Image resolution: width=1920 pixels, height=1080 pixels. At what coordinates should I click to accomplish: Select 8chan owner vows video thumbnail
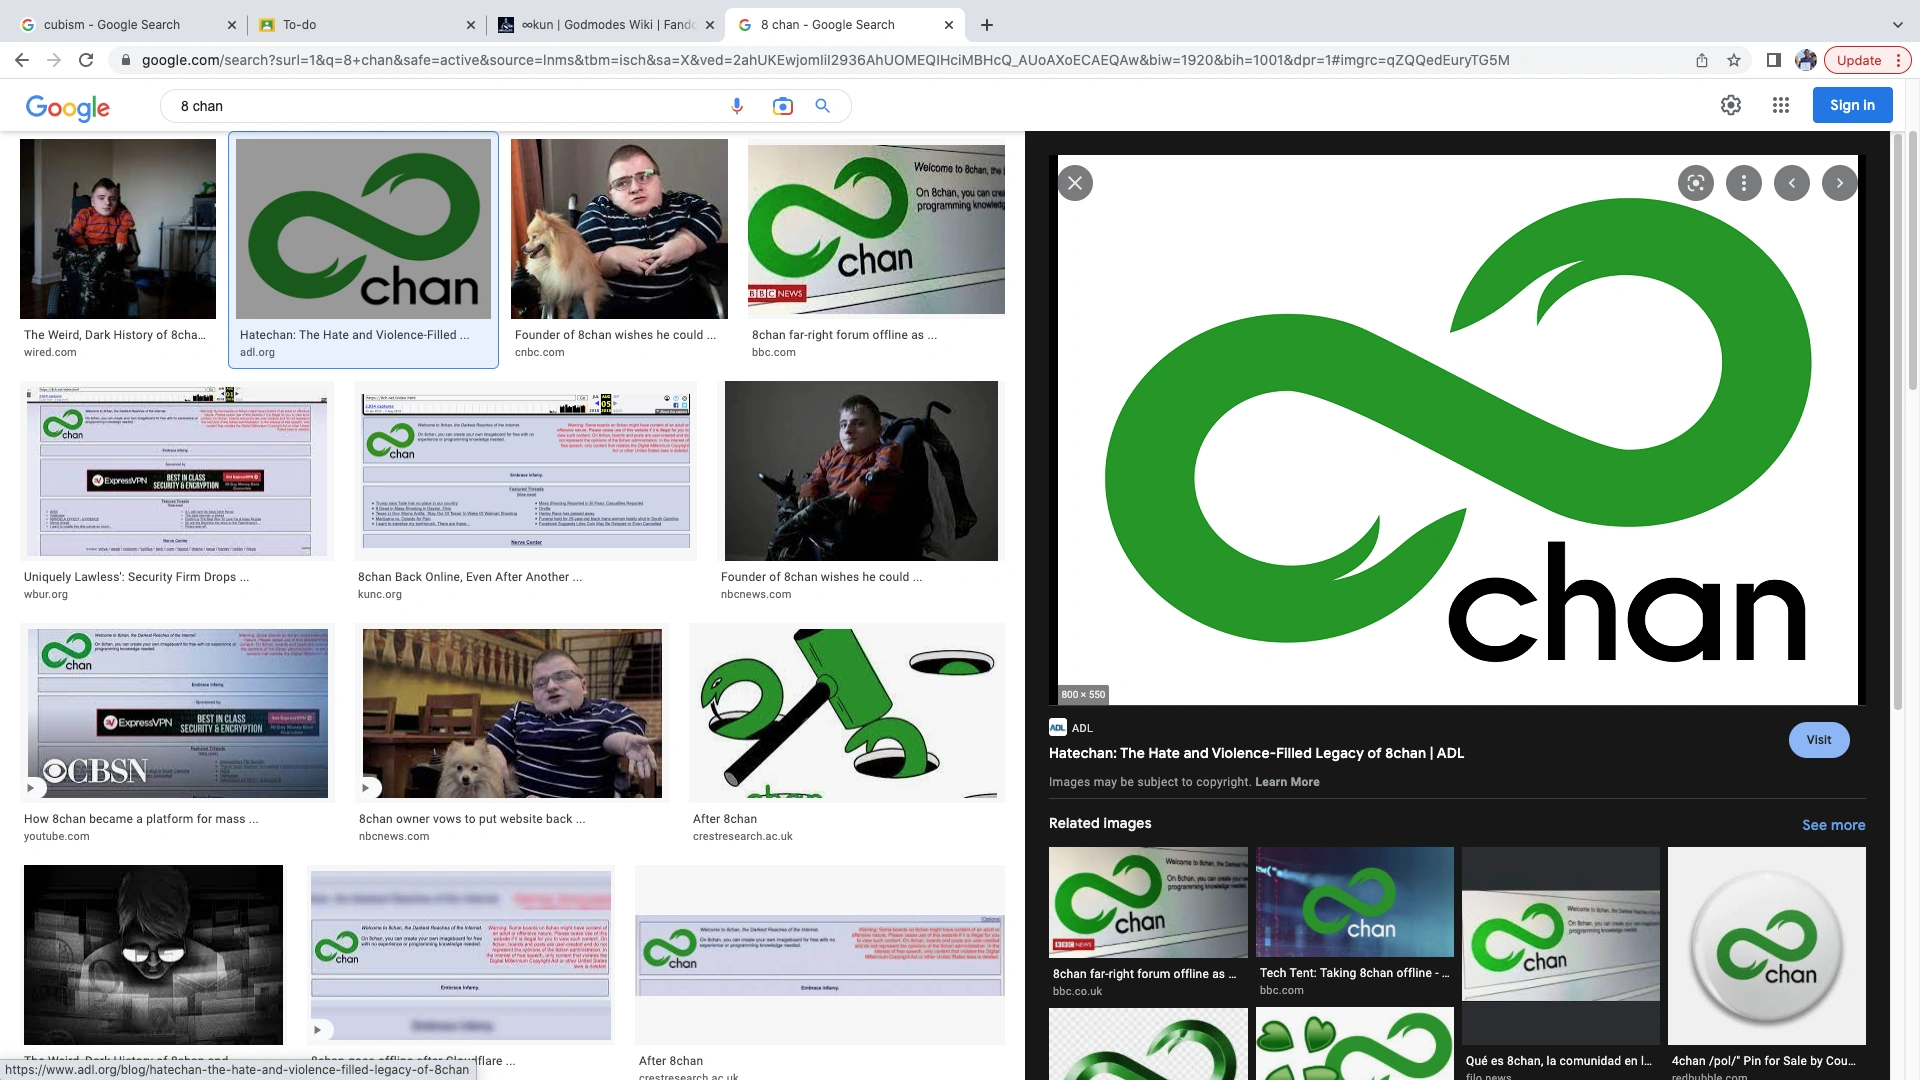click(x=512, y=713)
